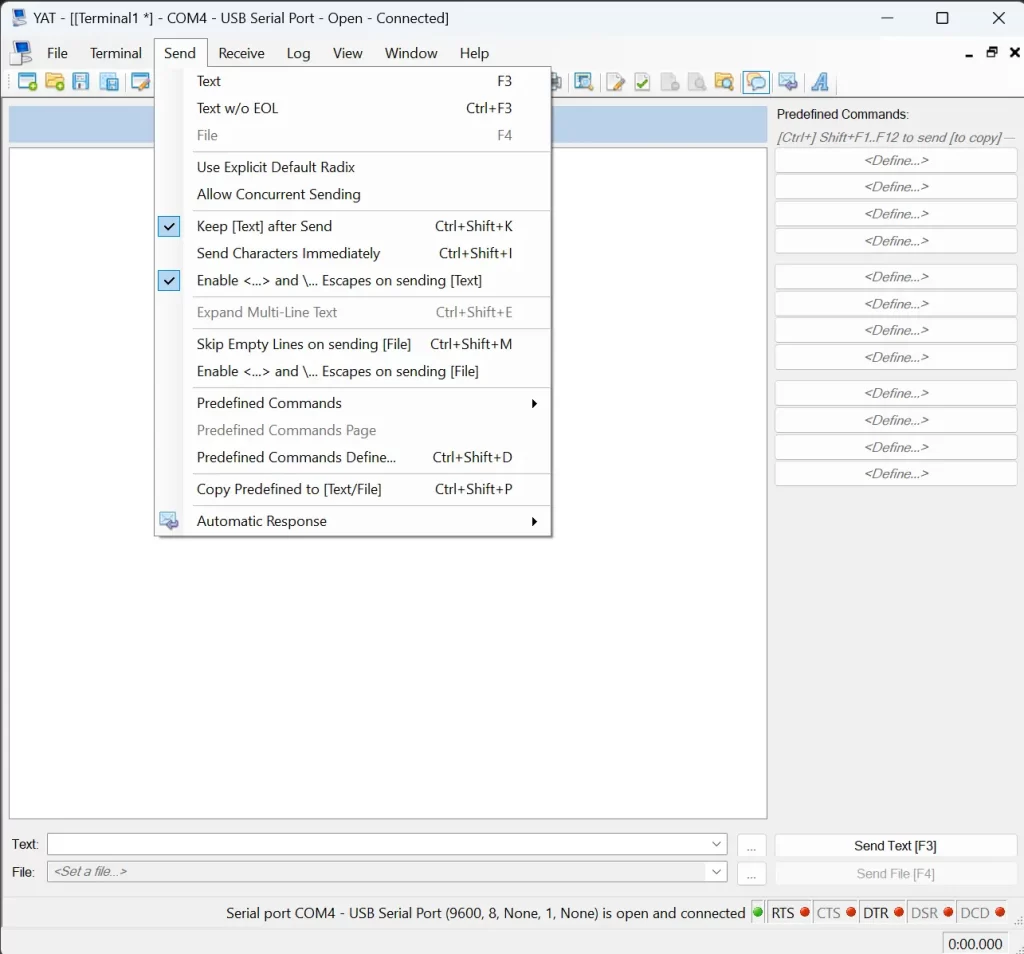Viewport: 1024px width, 954px height.
Task: Open the File field dropdown arrow
Action: pyautogui.click(x=716, y=872)
